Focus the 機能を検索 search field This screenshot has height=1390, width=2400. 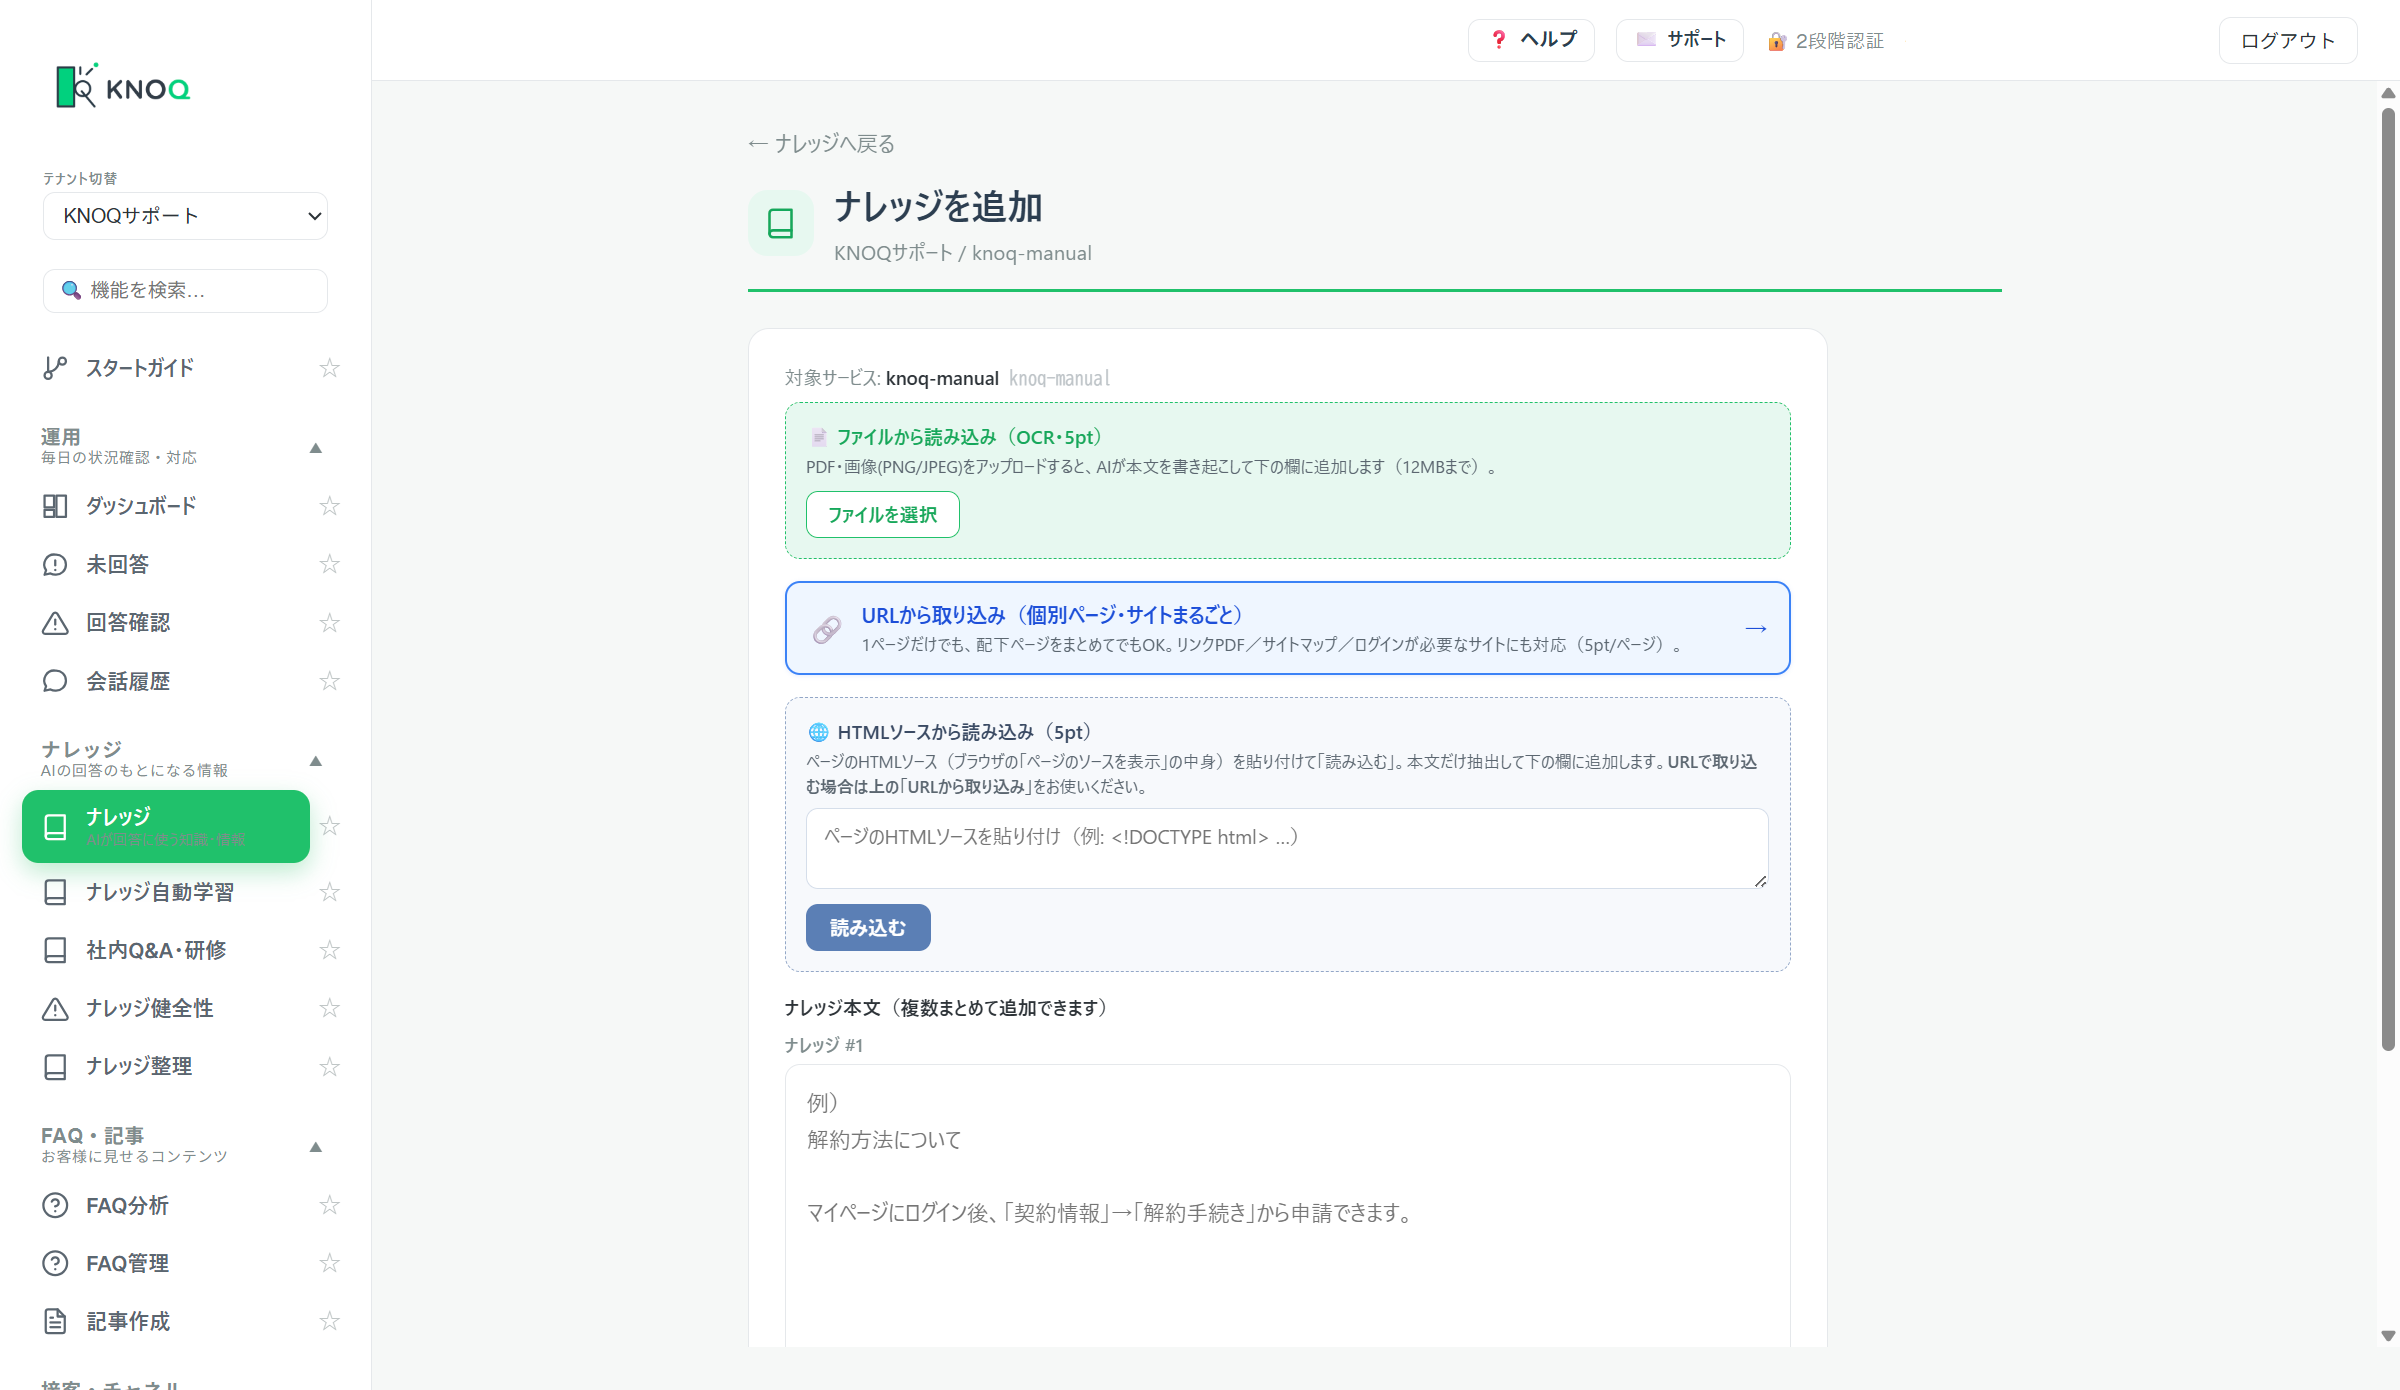click(x=185, y=290)
